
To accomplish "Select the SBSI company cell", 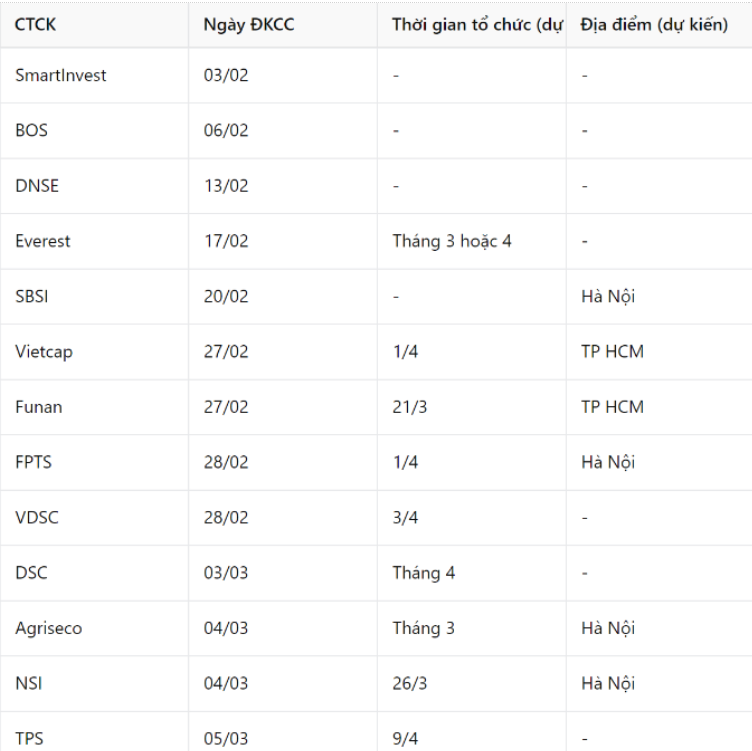I will pos(94,296).
